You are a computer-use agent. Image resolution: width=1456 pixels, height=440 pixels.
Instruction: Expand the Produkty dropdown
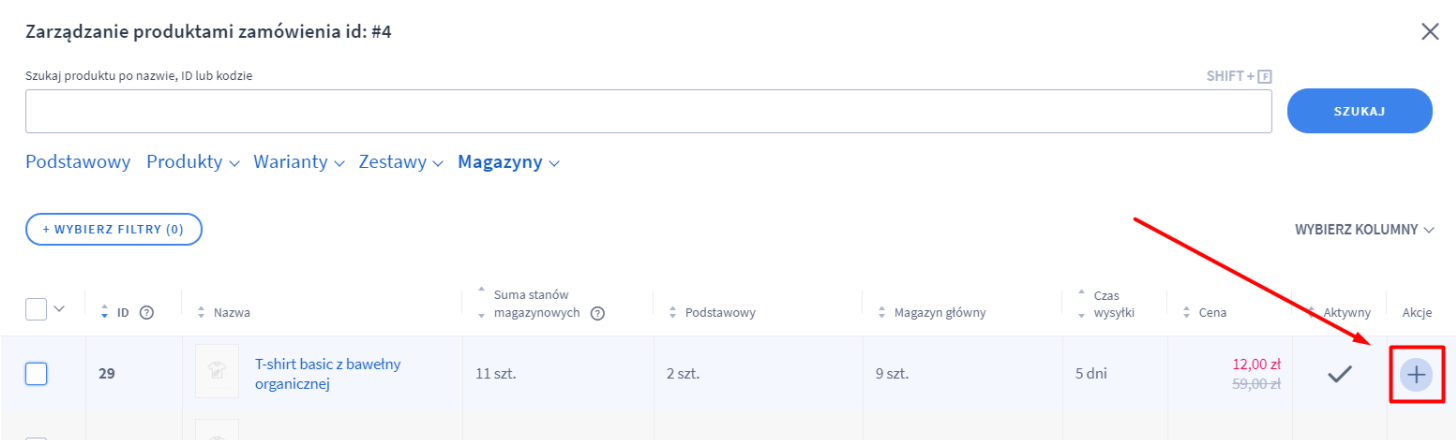click(193, 162)
